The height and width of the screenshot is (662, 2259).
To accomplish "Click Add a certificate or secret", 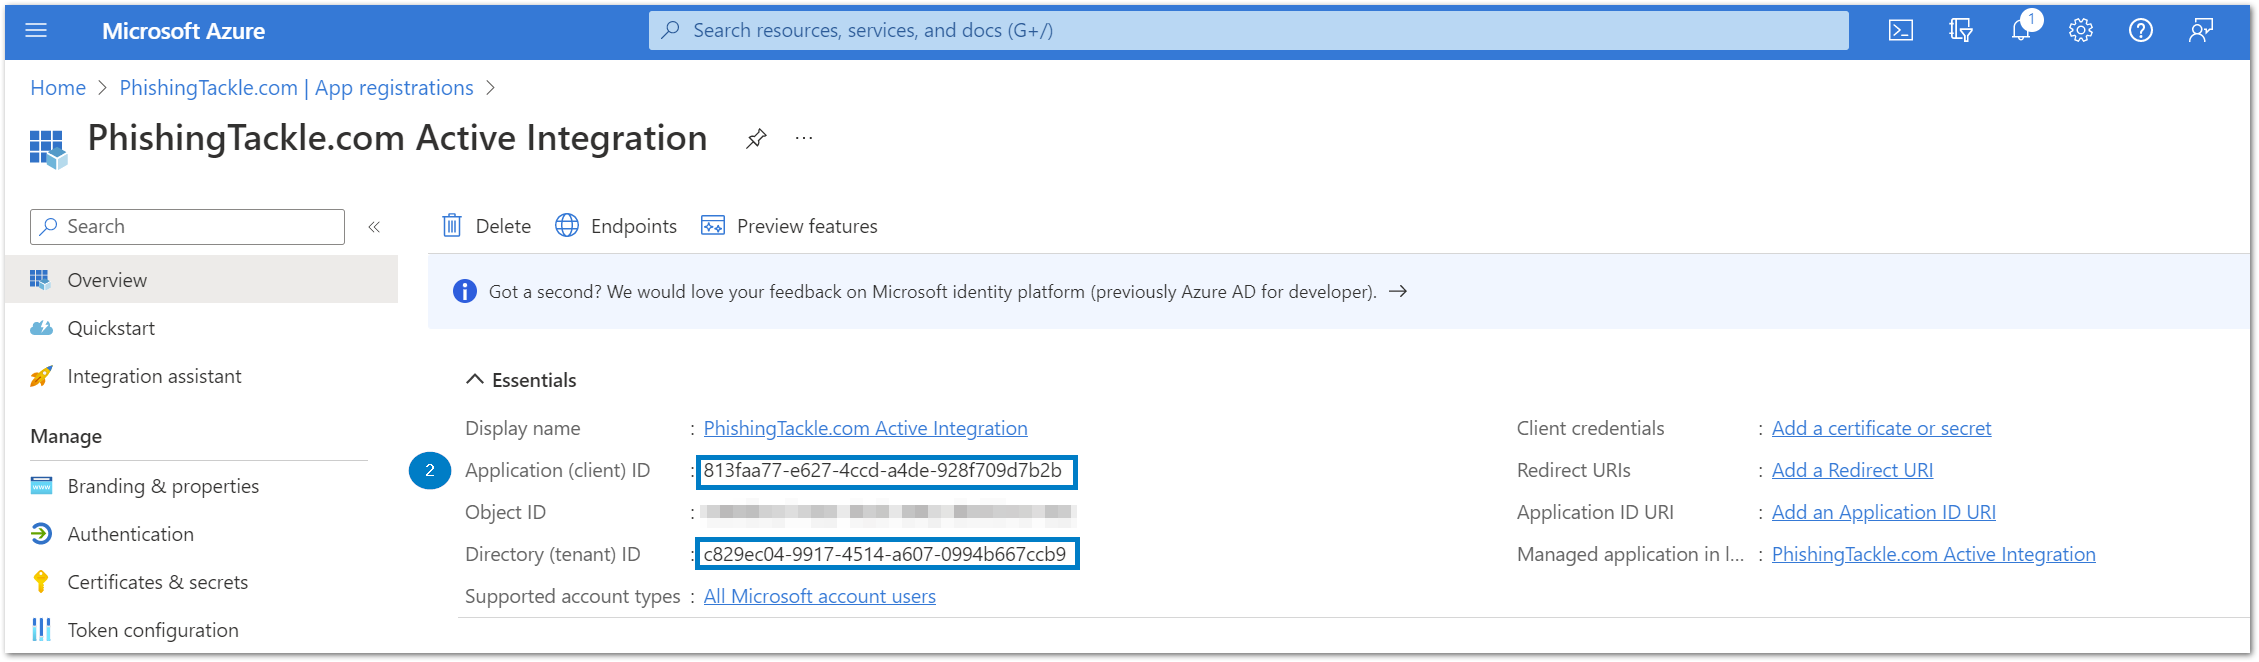I will click(x=1881, y=428).
